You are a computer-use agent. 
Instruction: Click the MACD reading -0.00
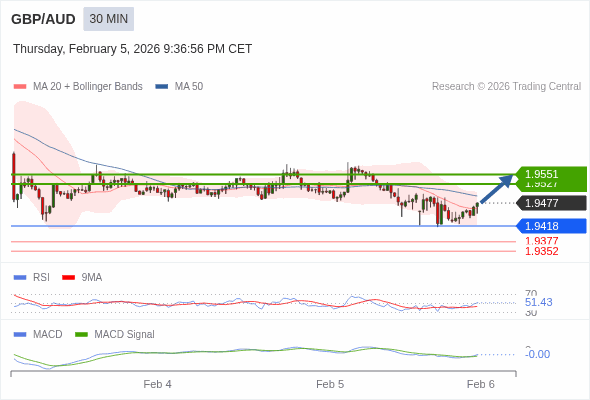[x=538, y=354]
